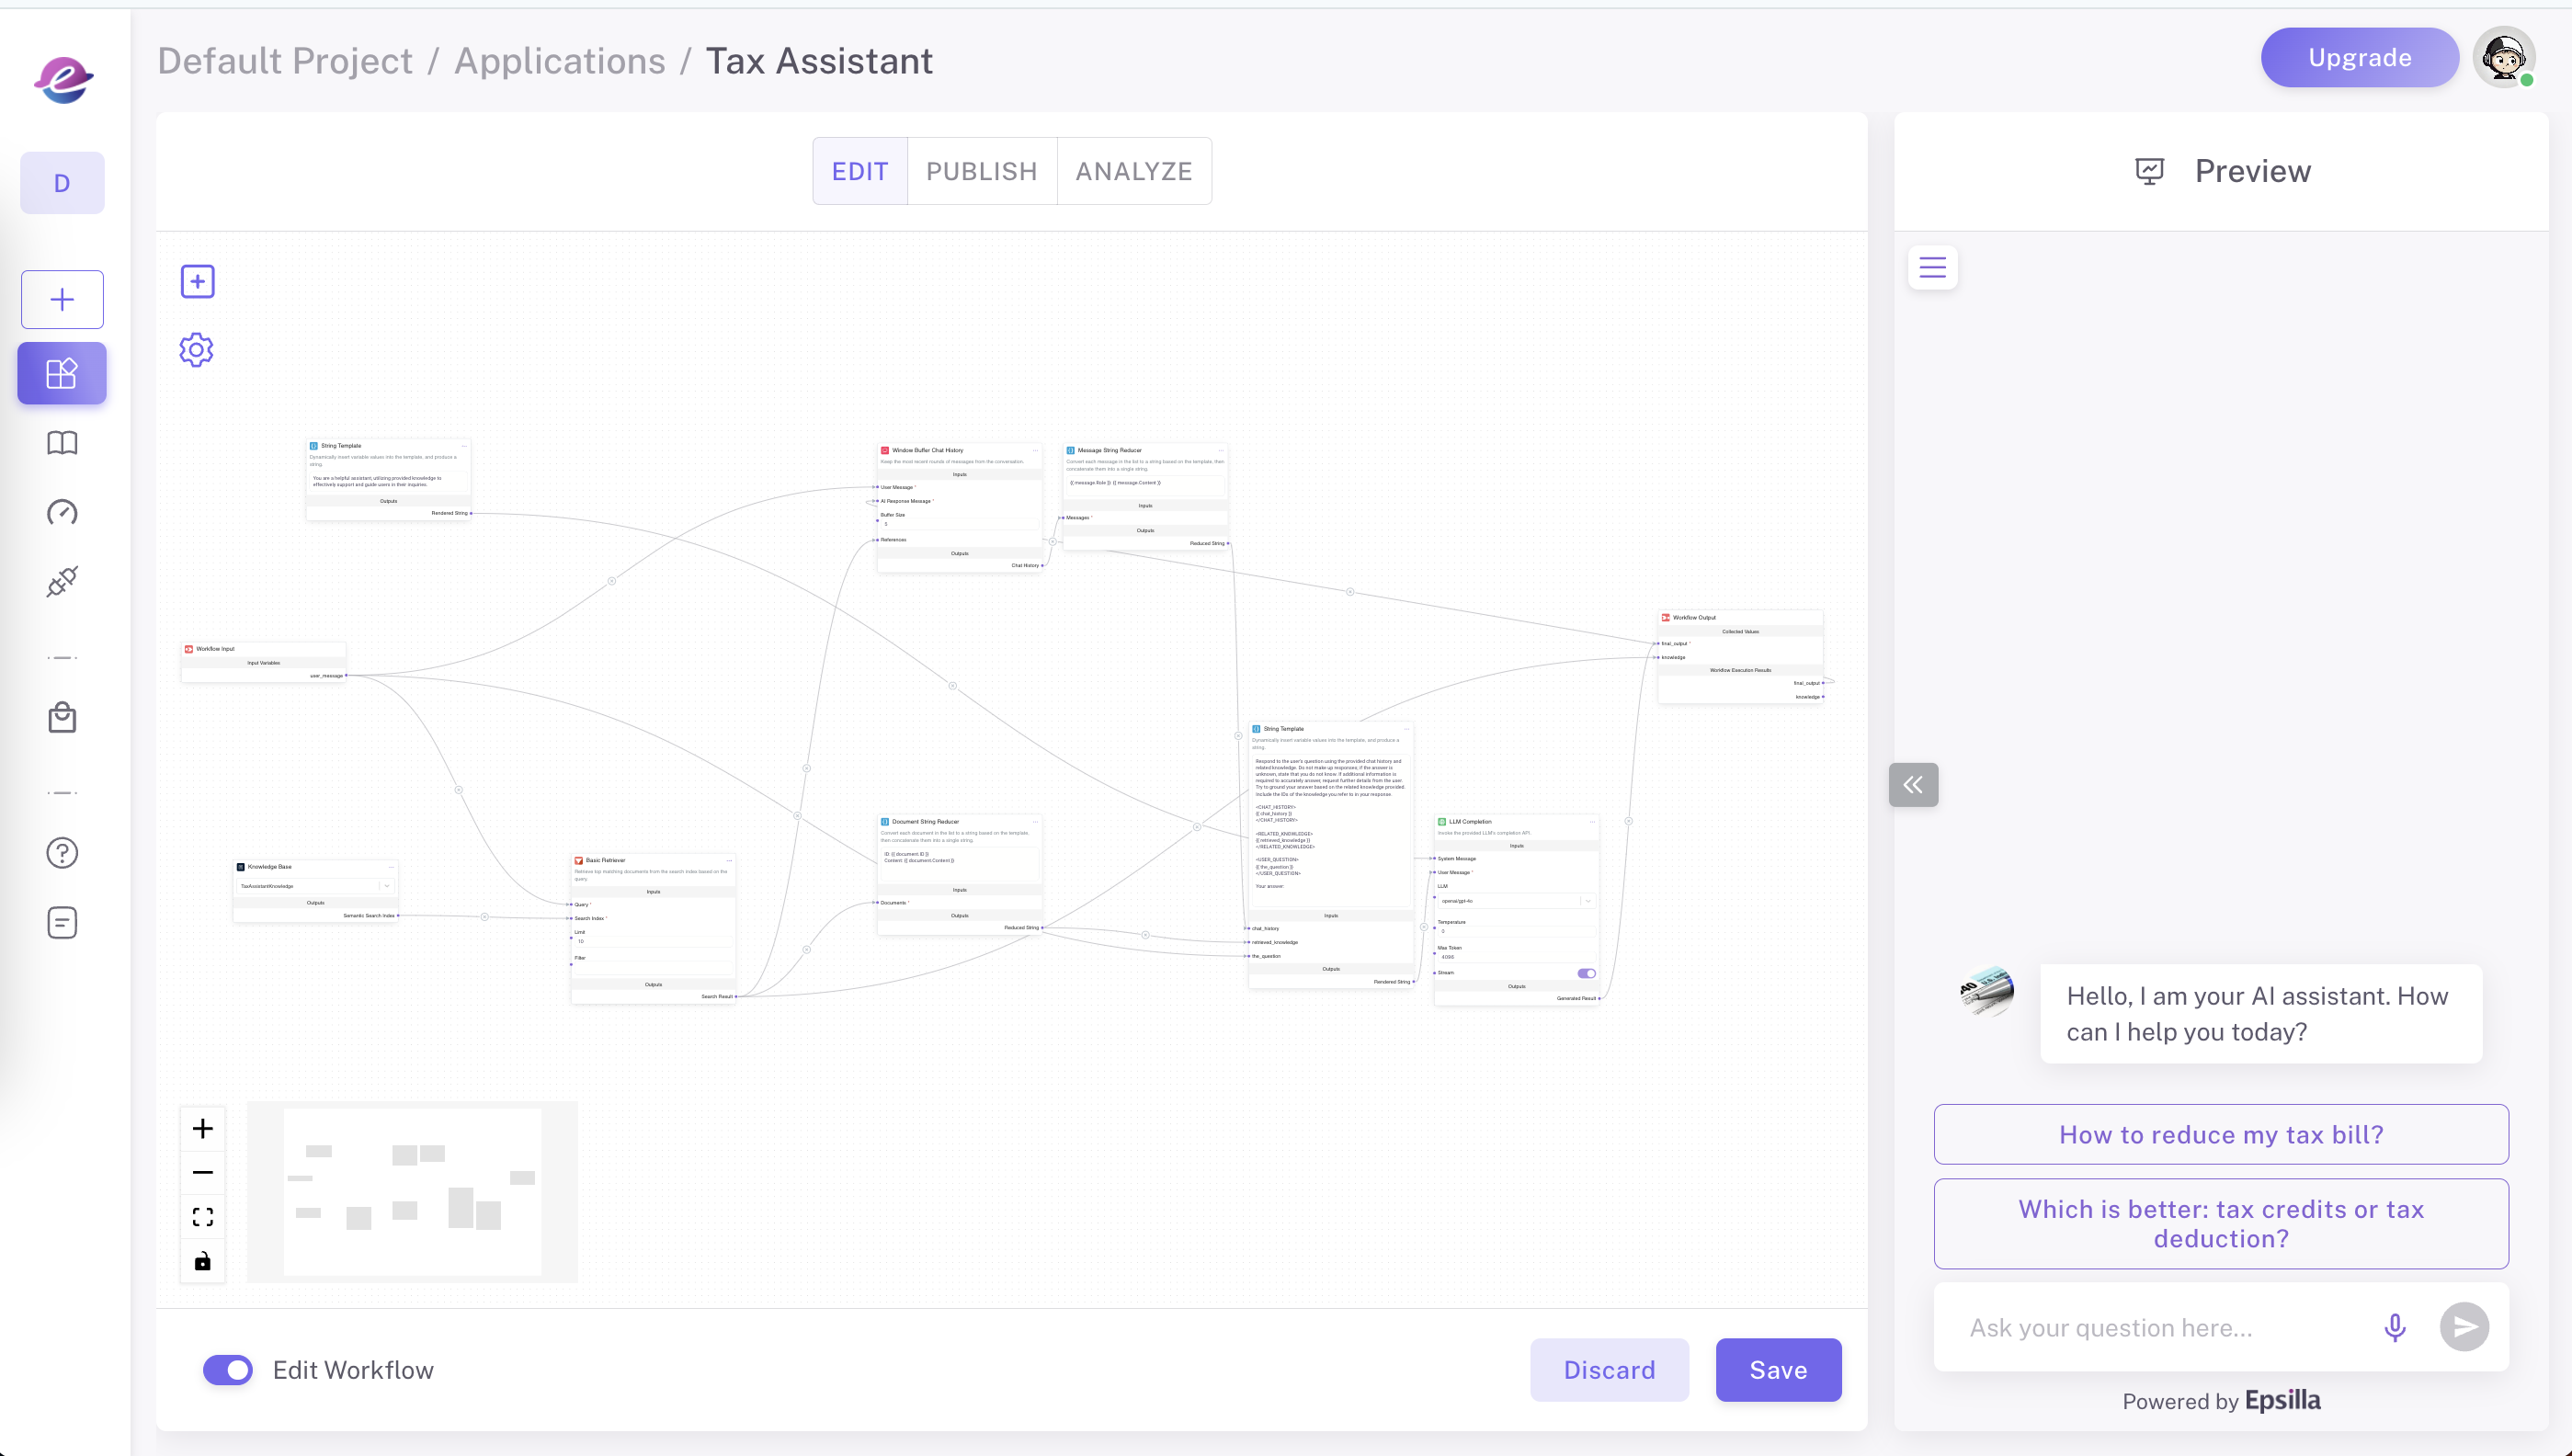Click the fit view icon

[x=203, y=1217]
